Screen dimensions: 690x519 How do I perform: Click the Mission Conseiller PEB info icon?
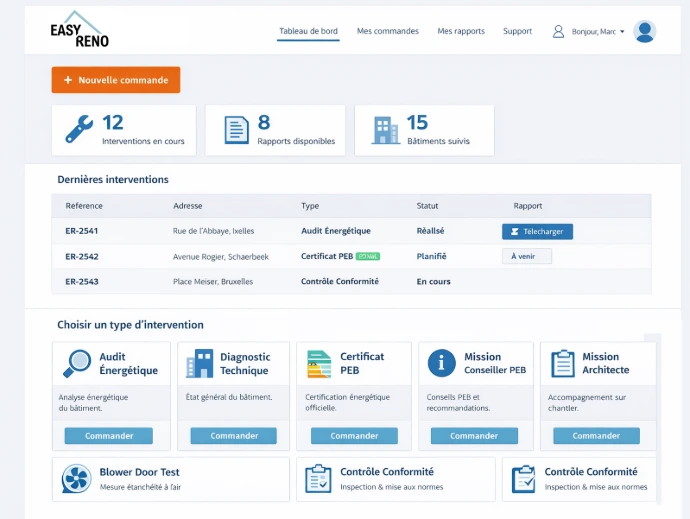click(441, 363)
